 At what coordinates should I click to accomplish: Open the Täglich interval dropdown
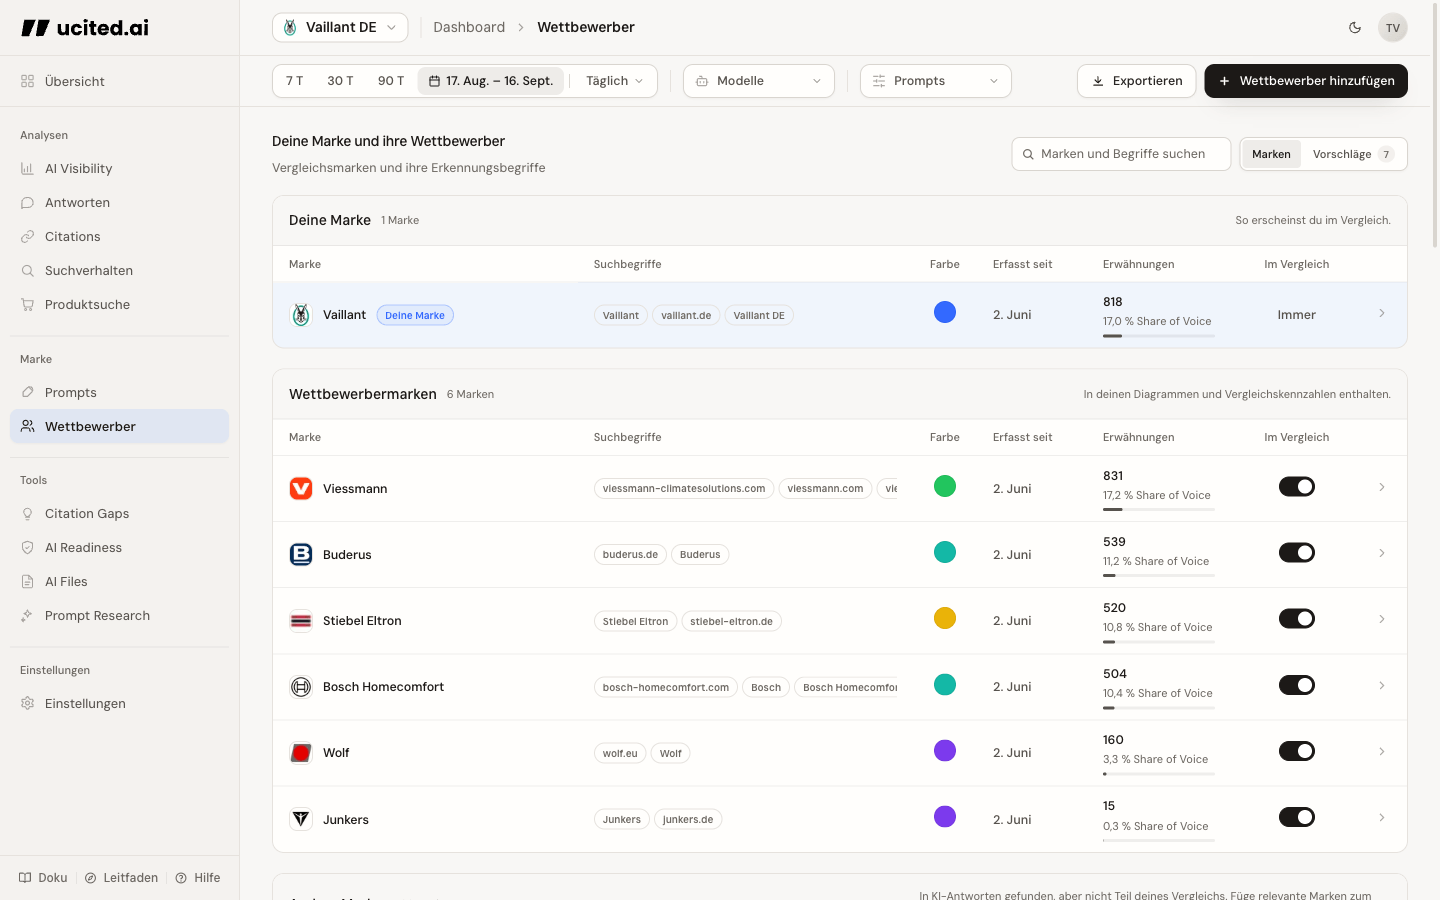614,81
